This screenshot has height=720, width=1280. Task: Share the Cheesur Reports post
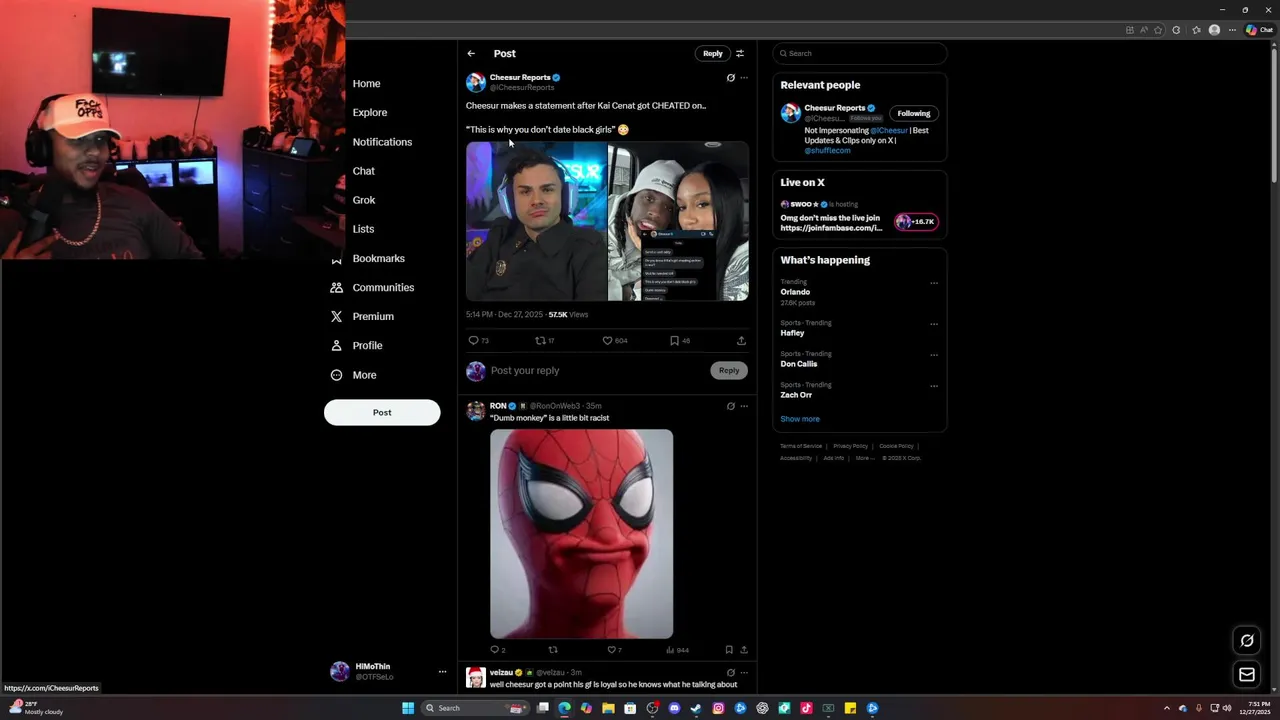pyautogui.click(x=741, y=340)
